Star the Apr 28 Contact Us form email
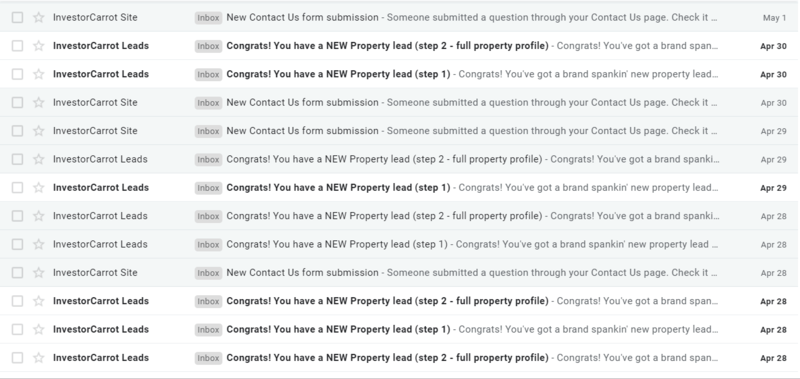The height and width of the screenshot is (379, 800). click(x=38, y=273)
